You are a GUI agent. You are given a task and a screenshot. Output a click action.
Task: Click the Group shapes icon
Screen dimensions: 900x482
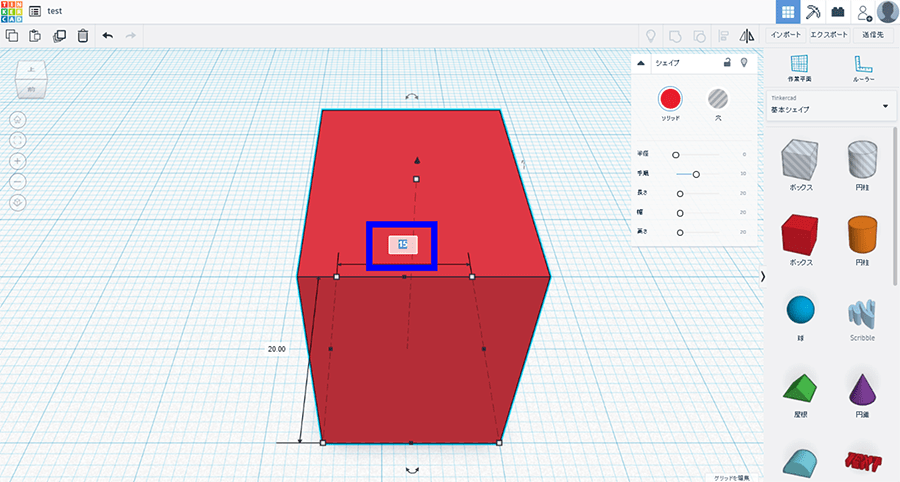pyautogui.click(x=675, y=36)
